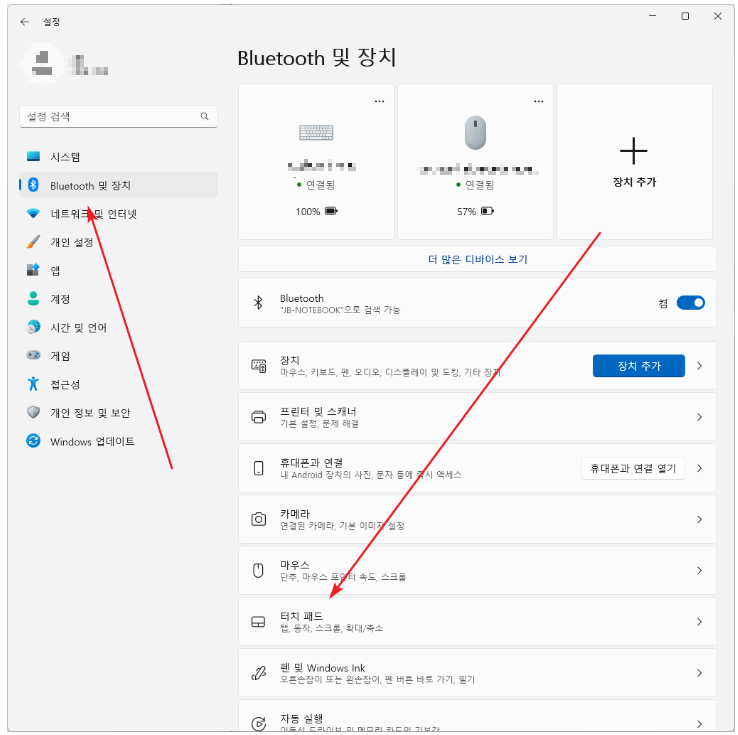Click the pen and Windows Ink icon
The width and height of the screenshot is (738, 735).
coord(258,673)
